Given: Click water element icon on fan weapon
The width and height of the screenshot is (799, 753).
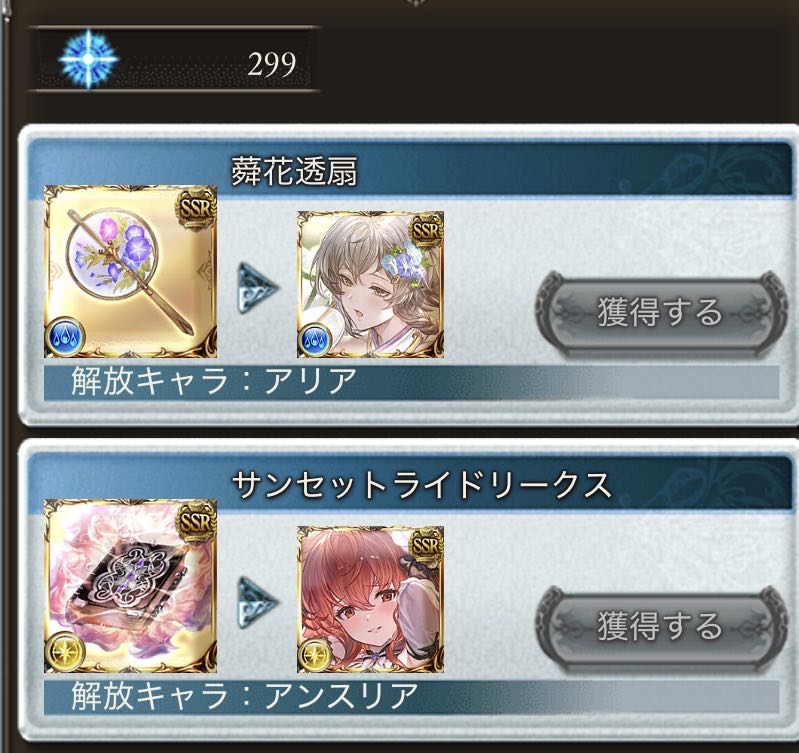Looking at the screenshot, I should click(x=65, y=336).
